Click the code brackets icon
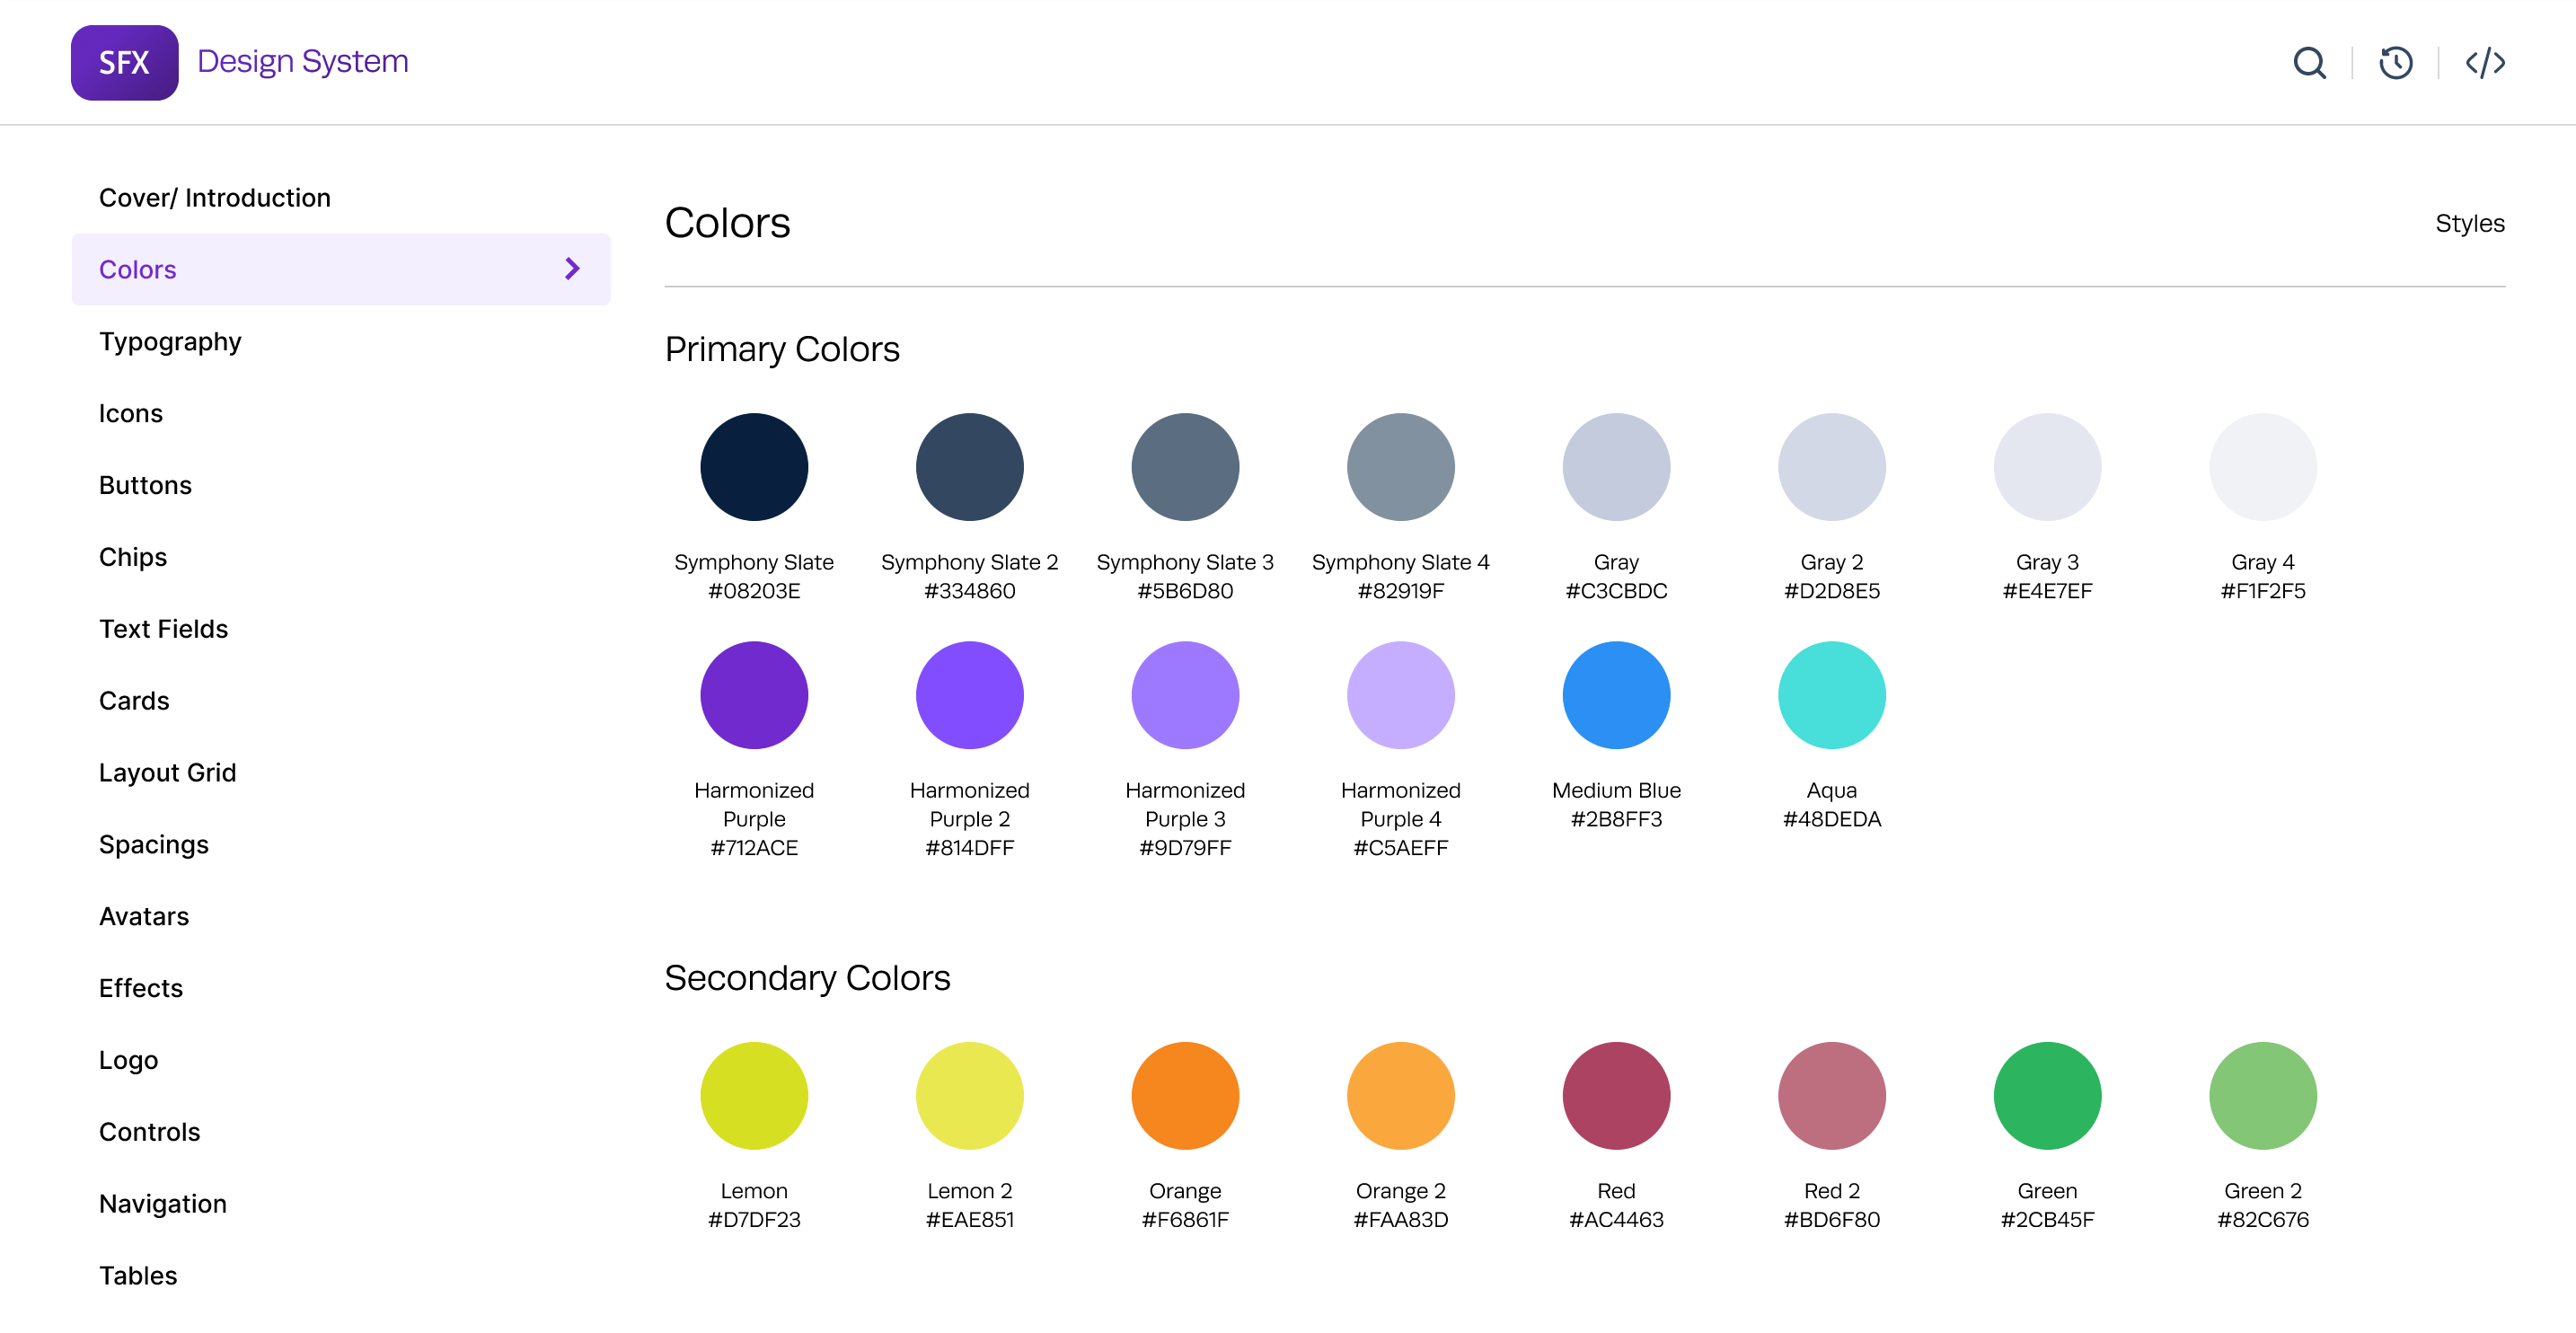 (2484, 63)
